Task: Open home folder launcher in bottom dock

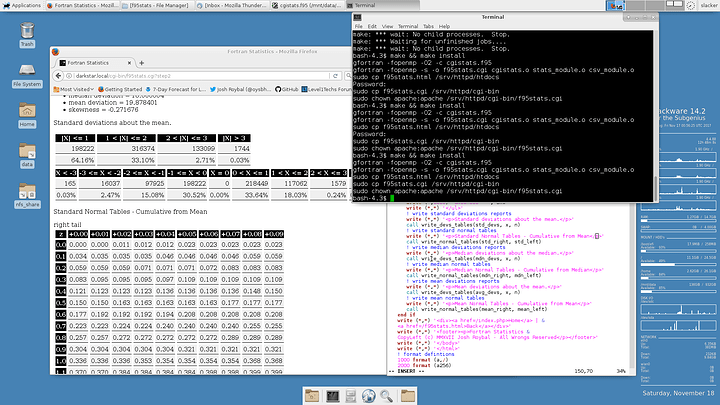Action: [312, 396]
